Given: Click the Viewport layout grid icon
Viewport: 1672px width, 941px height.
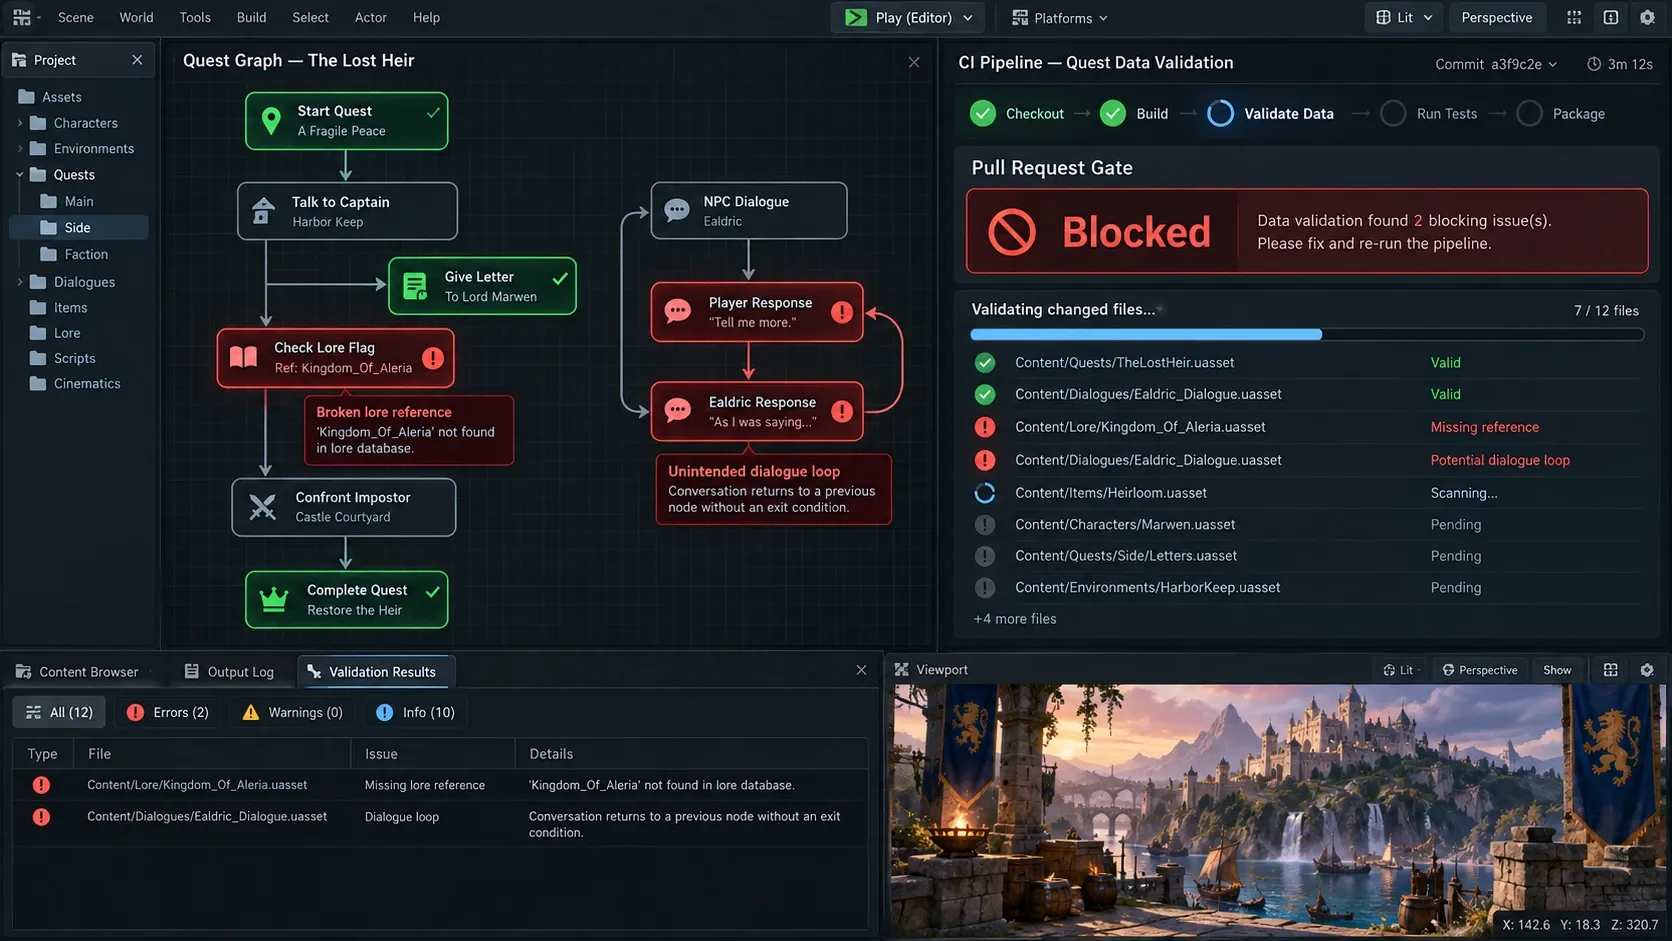Looking at the screenshot, I should (1610, 670).
